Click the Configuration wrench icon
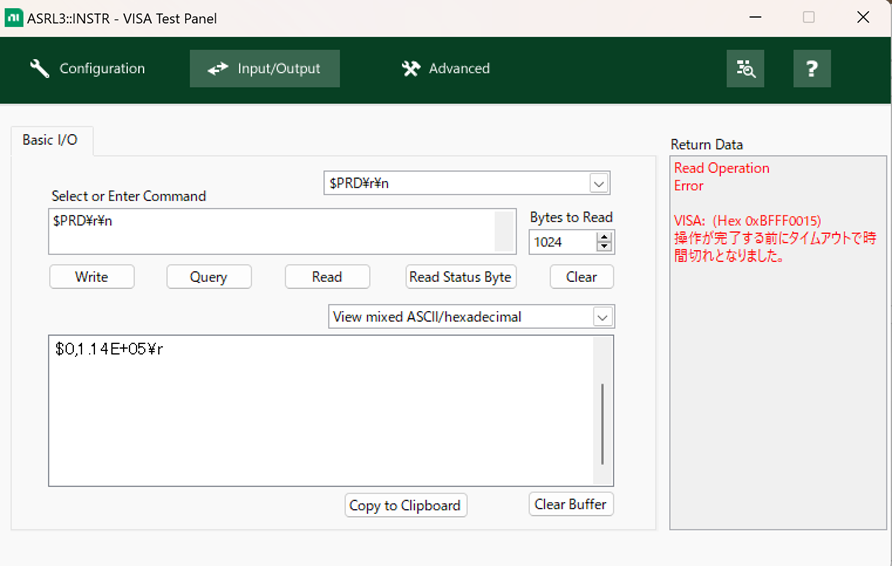The image size is (892, 566). 39,68
